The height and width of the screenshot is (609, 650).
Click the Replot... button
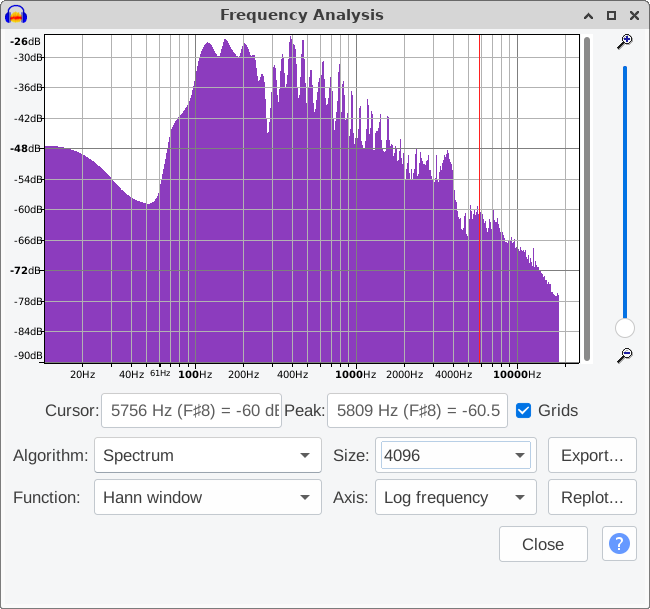(x=592, y=497)
